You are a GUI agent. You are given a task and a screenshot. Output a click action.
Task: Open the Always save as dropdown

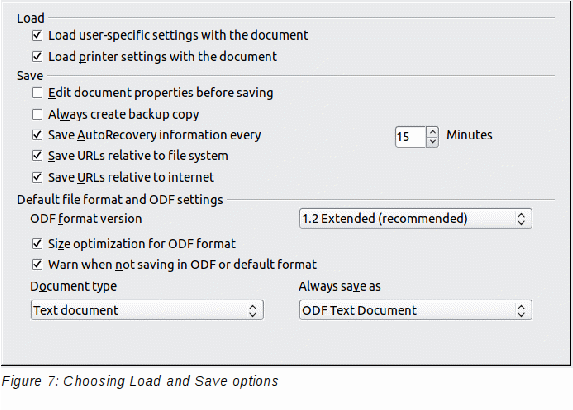pyautogui.click(x=415, y=310)
